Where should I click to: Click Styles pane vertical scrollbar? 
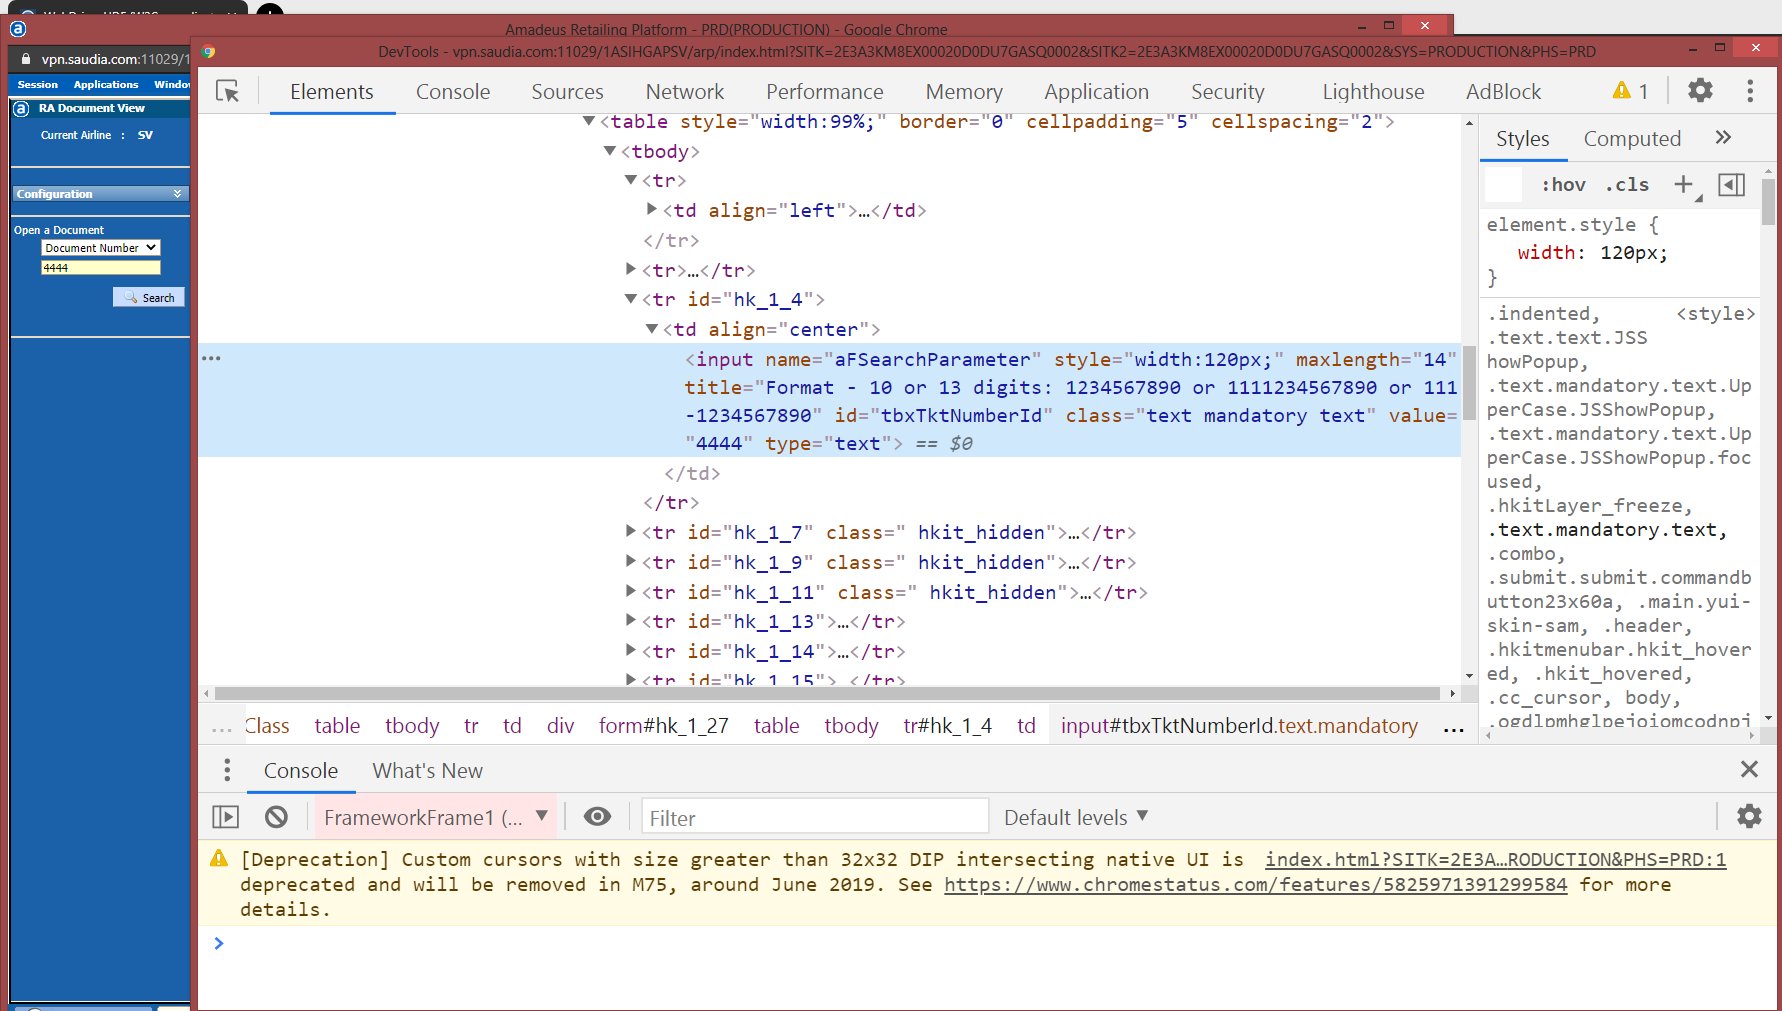click(1769, 200)
